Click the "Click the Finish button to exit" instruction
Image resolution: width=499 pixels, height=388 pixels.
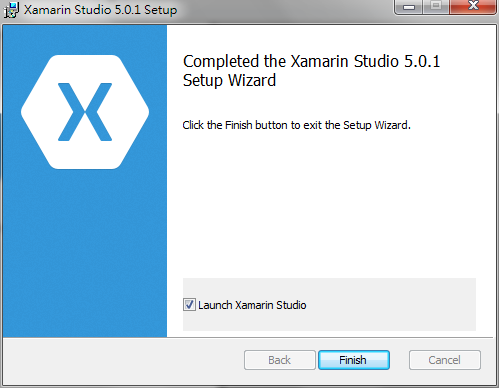pos(296,125)
